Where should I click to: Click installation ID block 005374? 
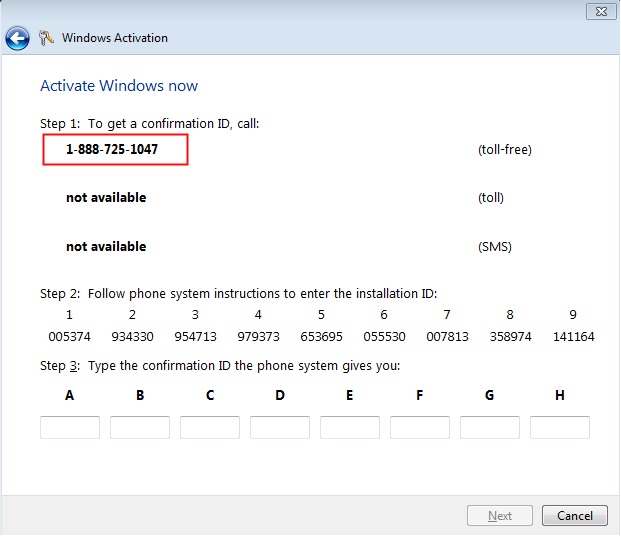(x=69, y=337)
